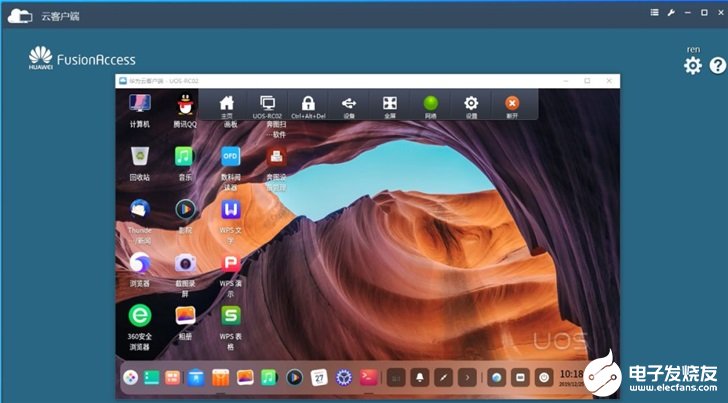Click the blue globe icon in the dock
728x403 pixels.
(496, 377)
